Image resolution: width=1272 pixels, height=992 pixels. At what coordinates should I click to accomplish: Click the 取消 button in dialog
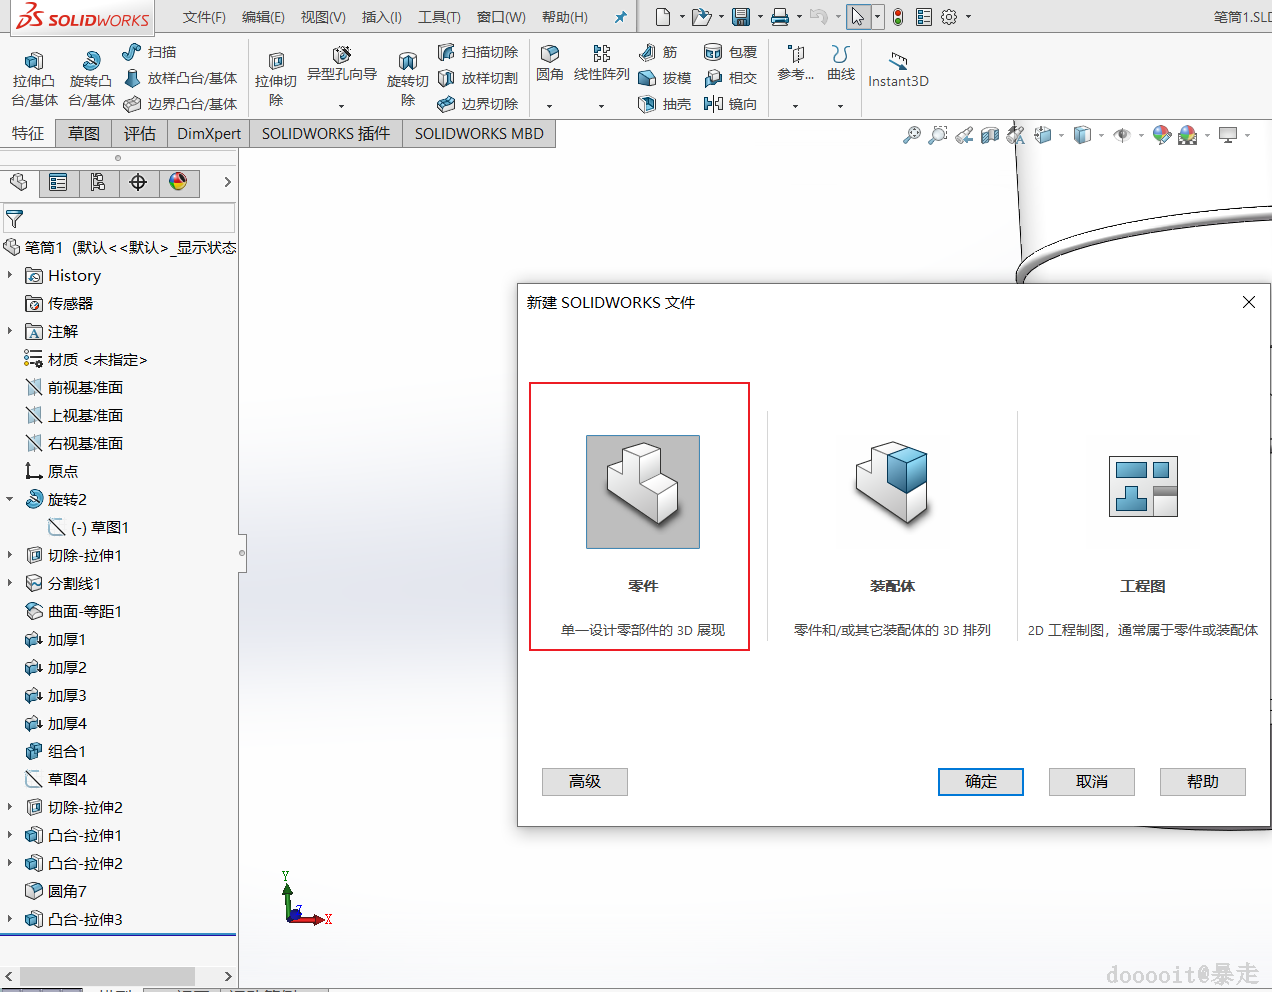[x=1092, y=782]
